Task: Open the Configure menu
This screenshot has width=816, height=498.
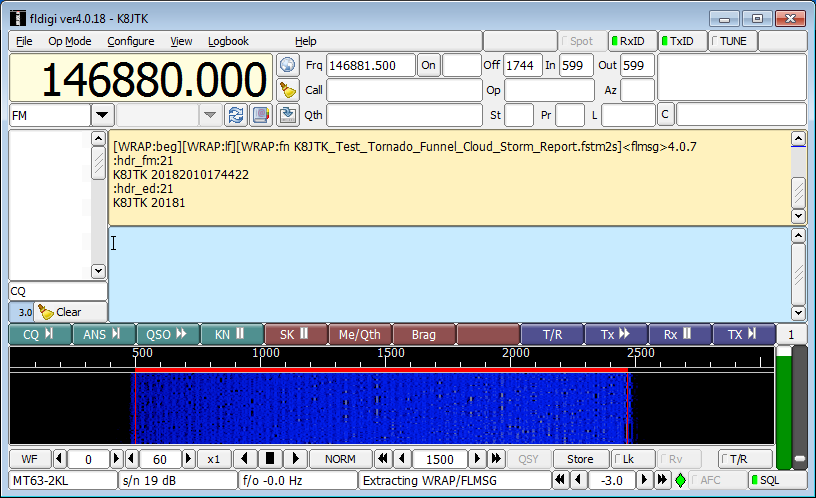Action: coord(131,41)
